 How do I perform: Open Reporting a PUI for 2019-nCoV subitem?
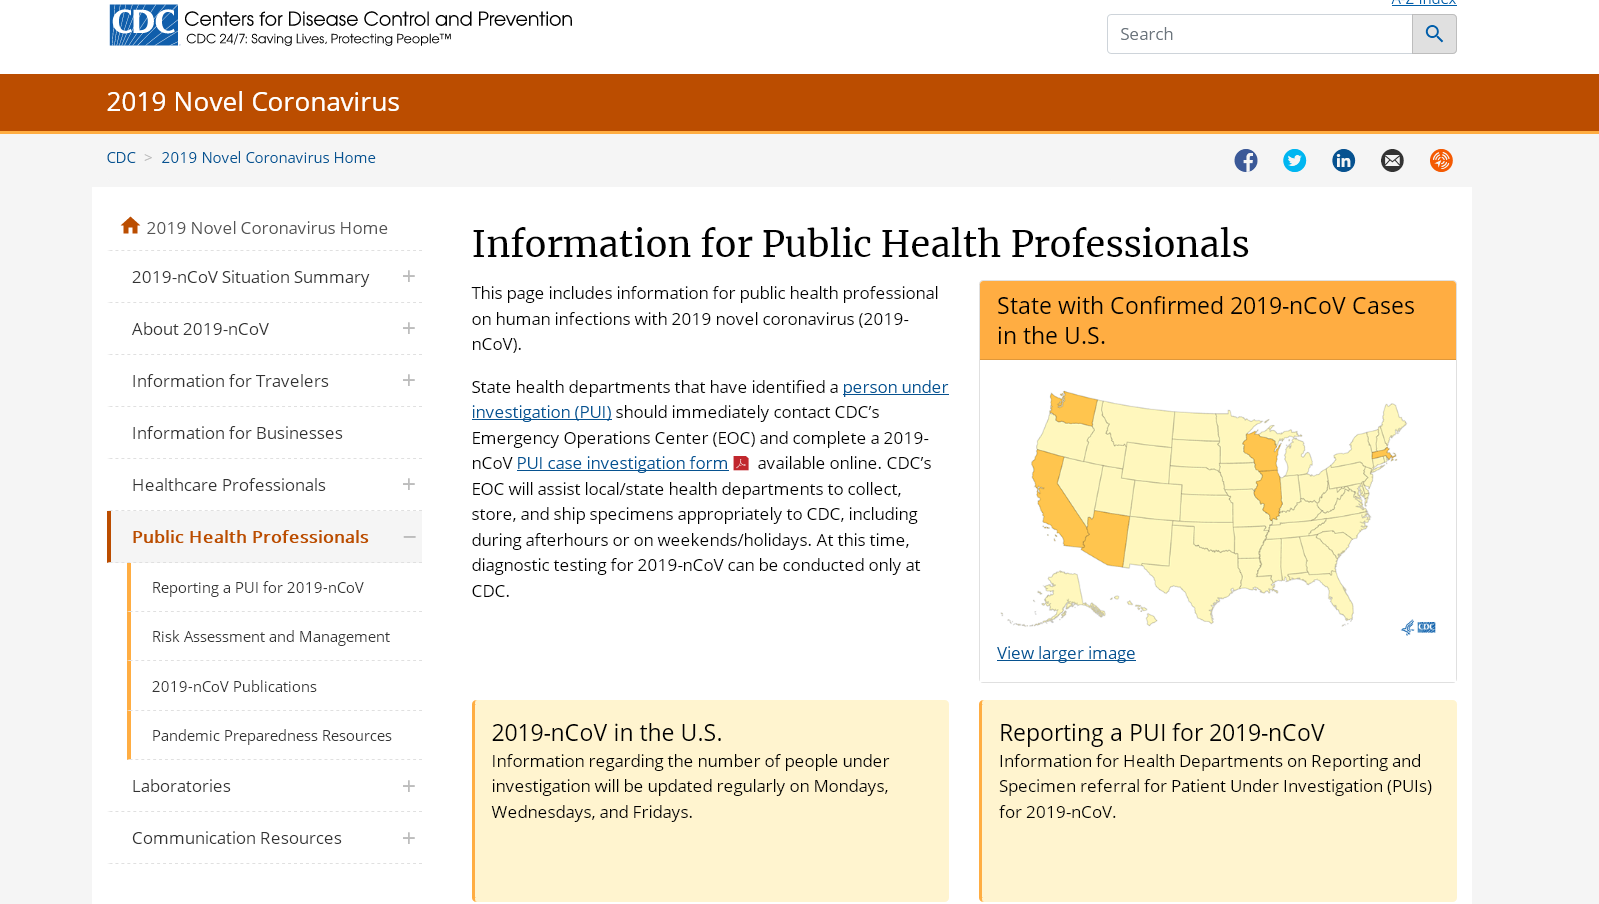[258, 588]
